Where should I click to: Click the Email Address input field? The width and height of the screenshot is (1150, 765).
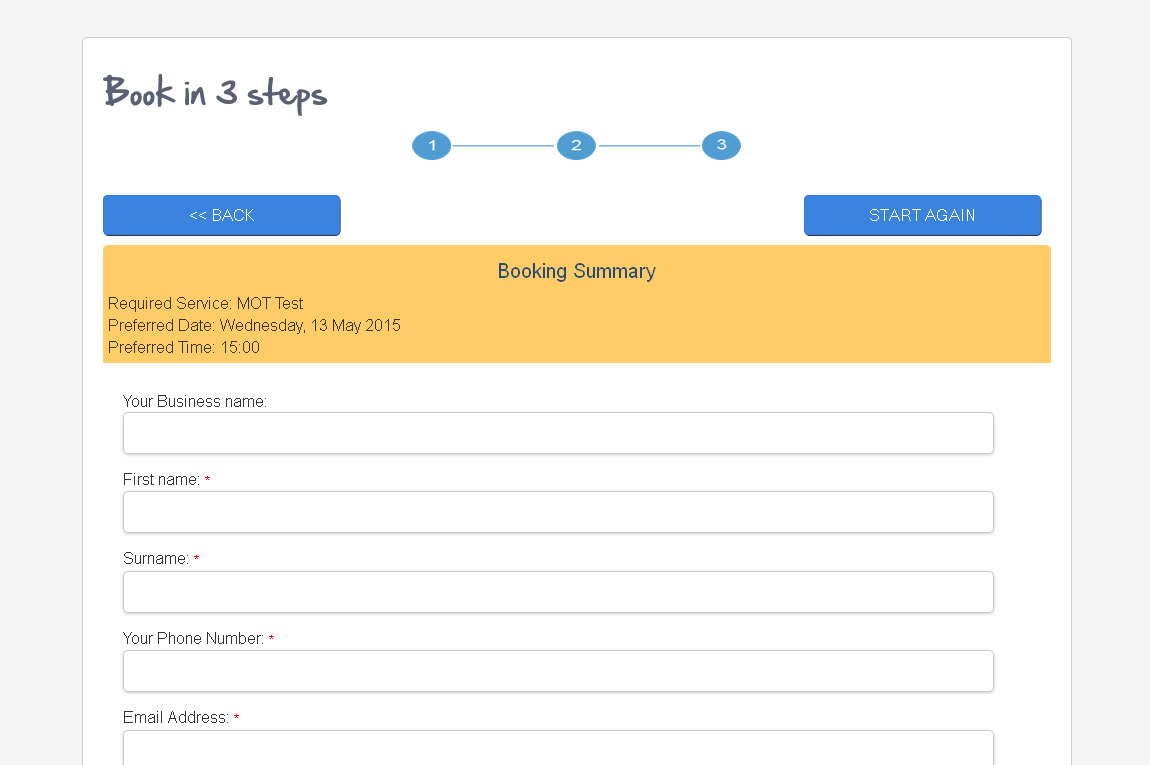click(x=558, y=748)
